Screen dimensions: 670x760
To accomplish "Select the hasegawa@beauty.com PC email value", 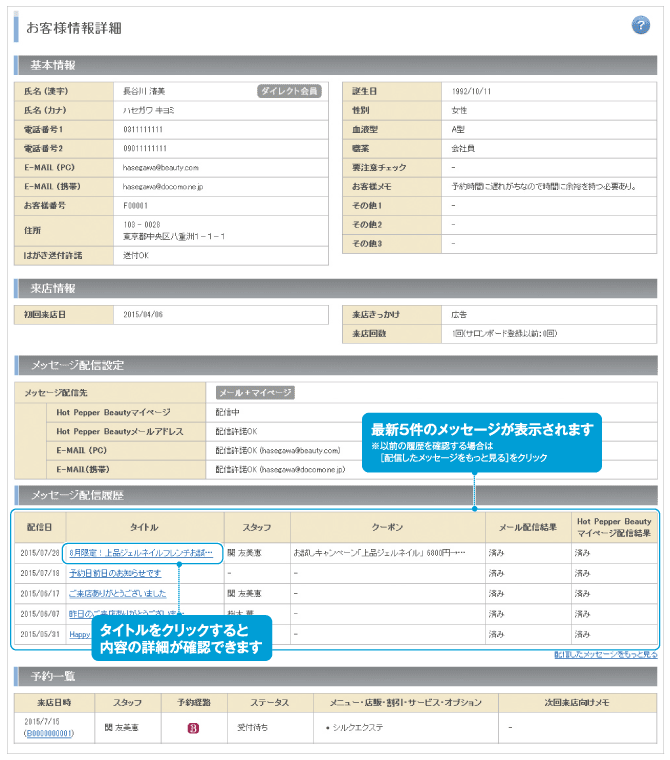I will pyautogui.click(x=160, y=168).
